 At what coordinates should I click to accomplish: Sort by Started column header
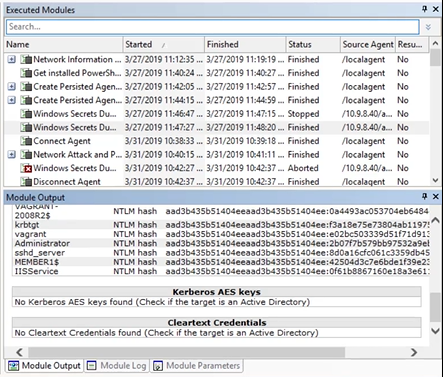[163, 45]
